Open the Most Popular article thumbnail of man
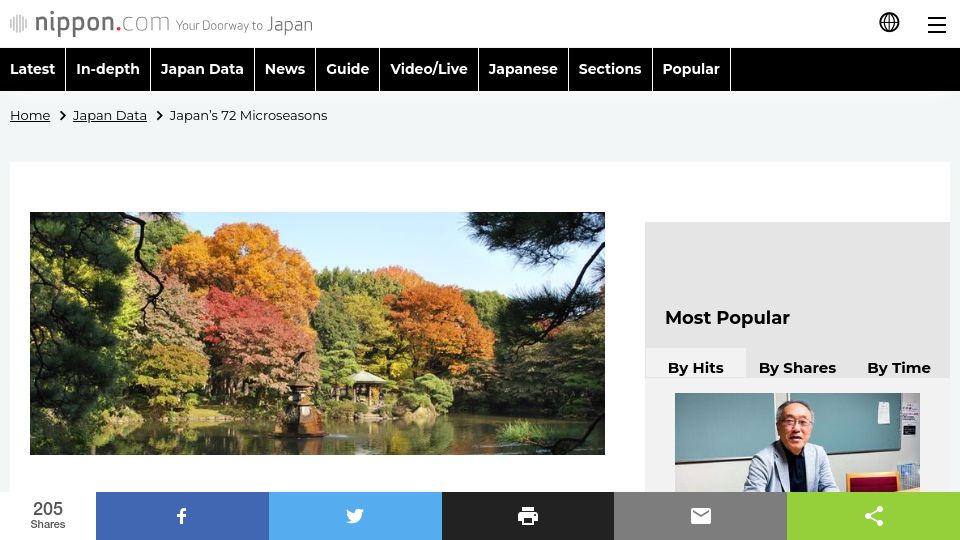Viewport: 960px width, 540px height. (x=797, y=442)
